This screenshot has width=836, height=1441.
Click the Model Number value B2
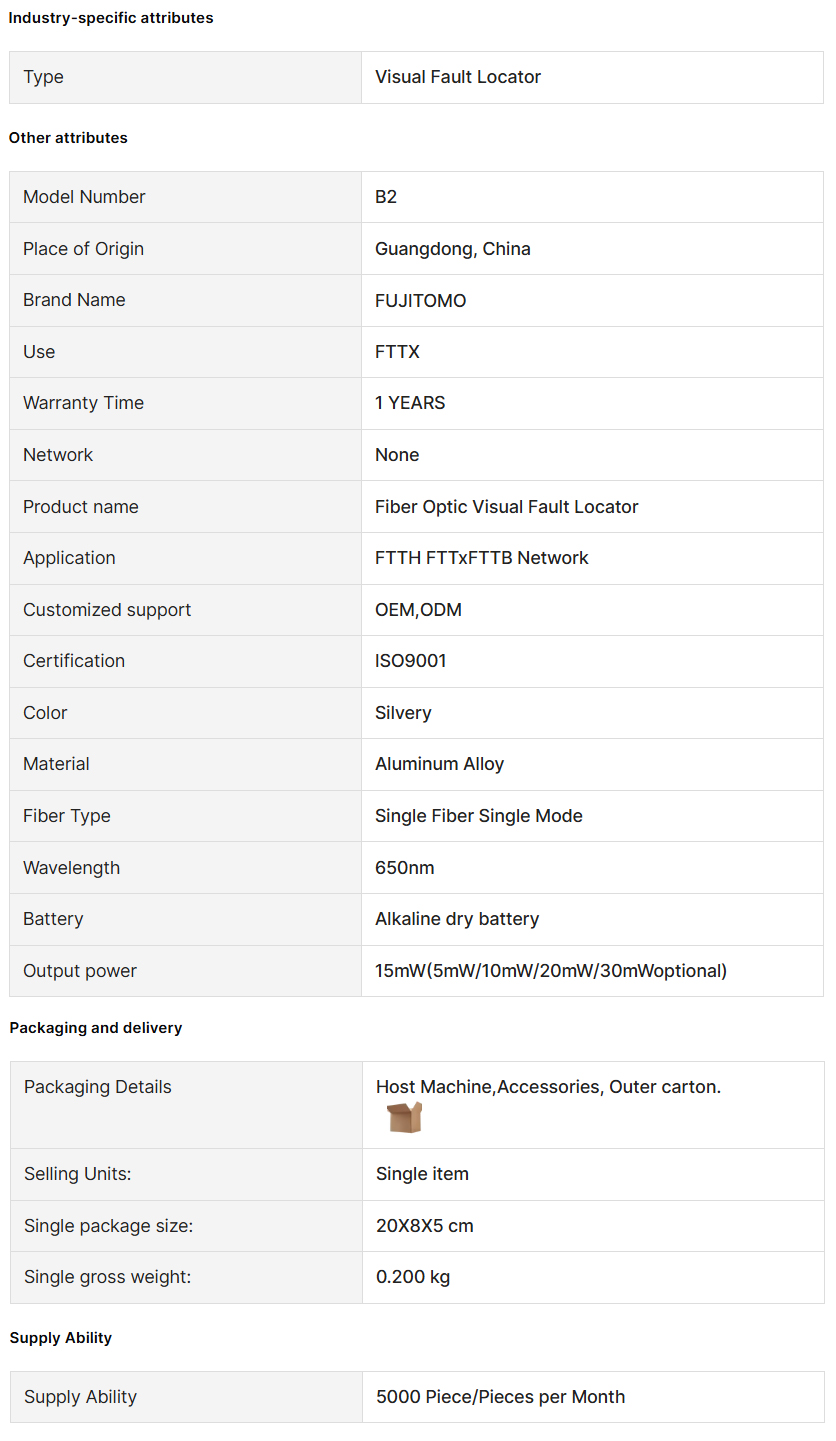pyautogui.click(x=386, y=197)
